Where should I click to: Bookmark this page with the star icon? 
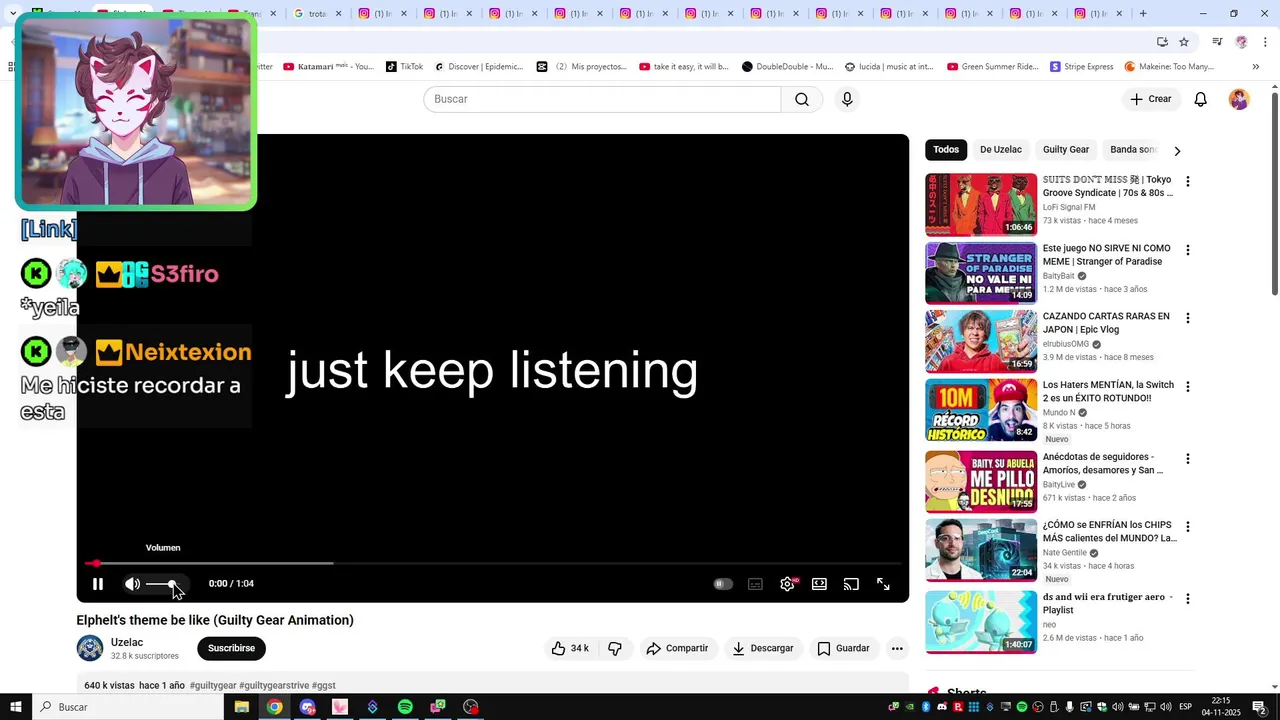point(1184,42)
